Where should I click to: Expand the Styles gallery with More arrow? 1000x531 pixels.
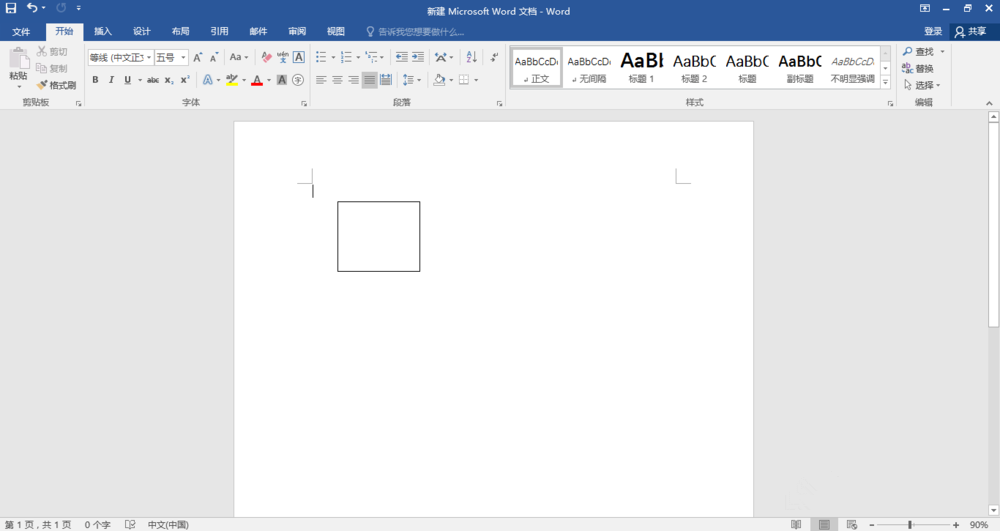click(x=885, y=82)
